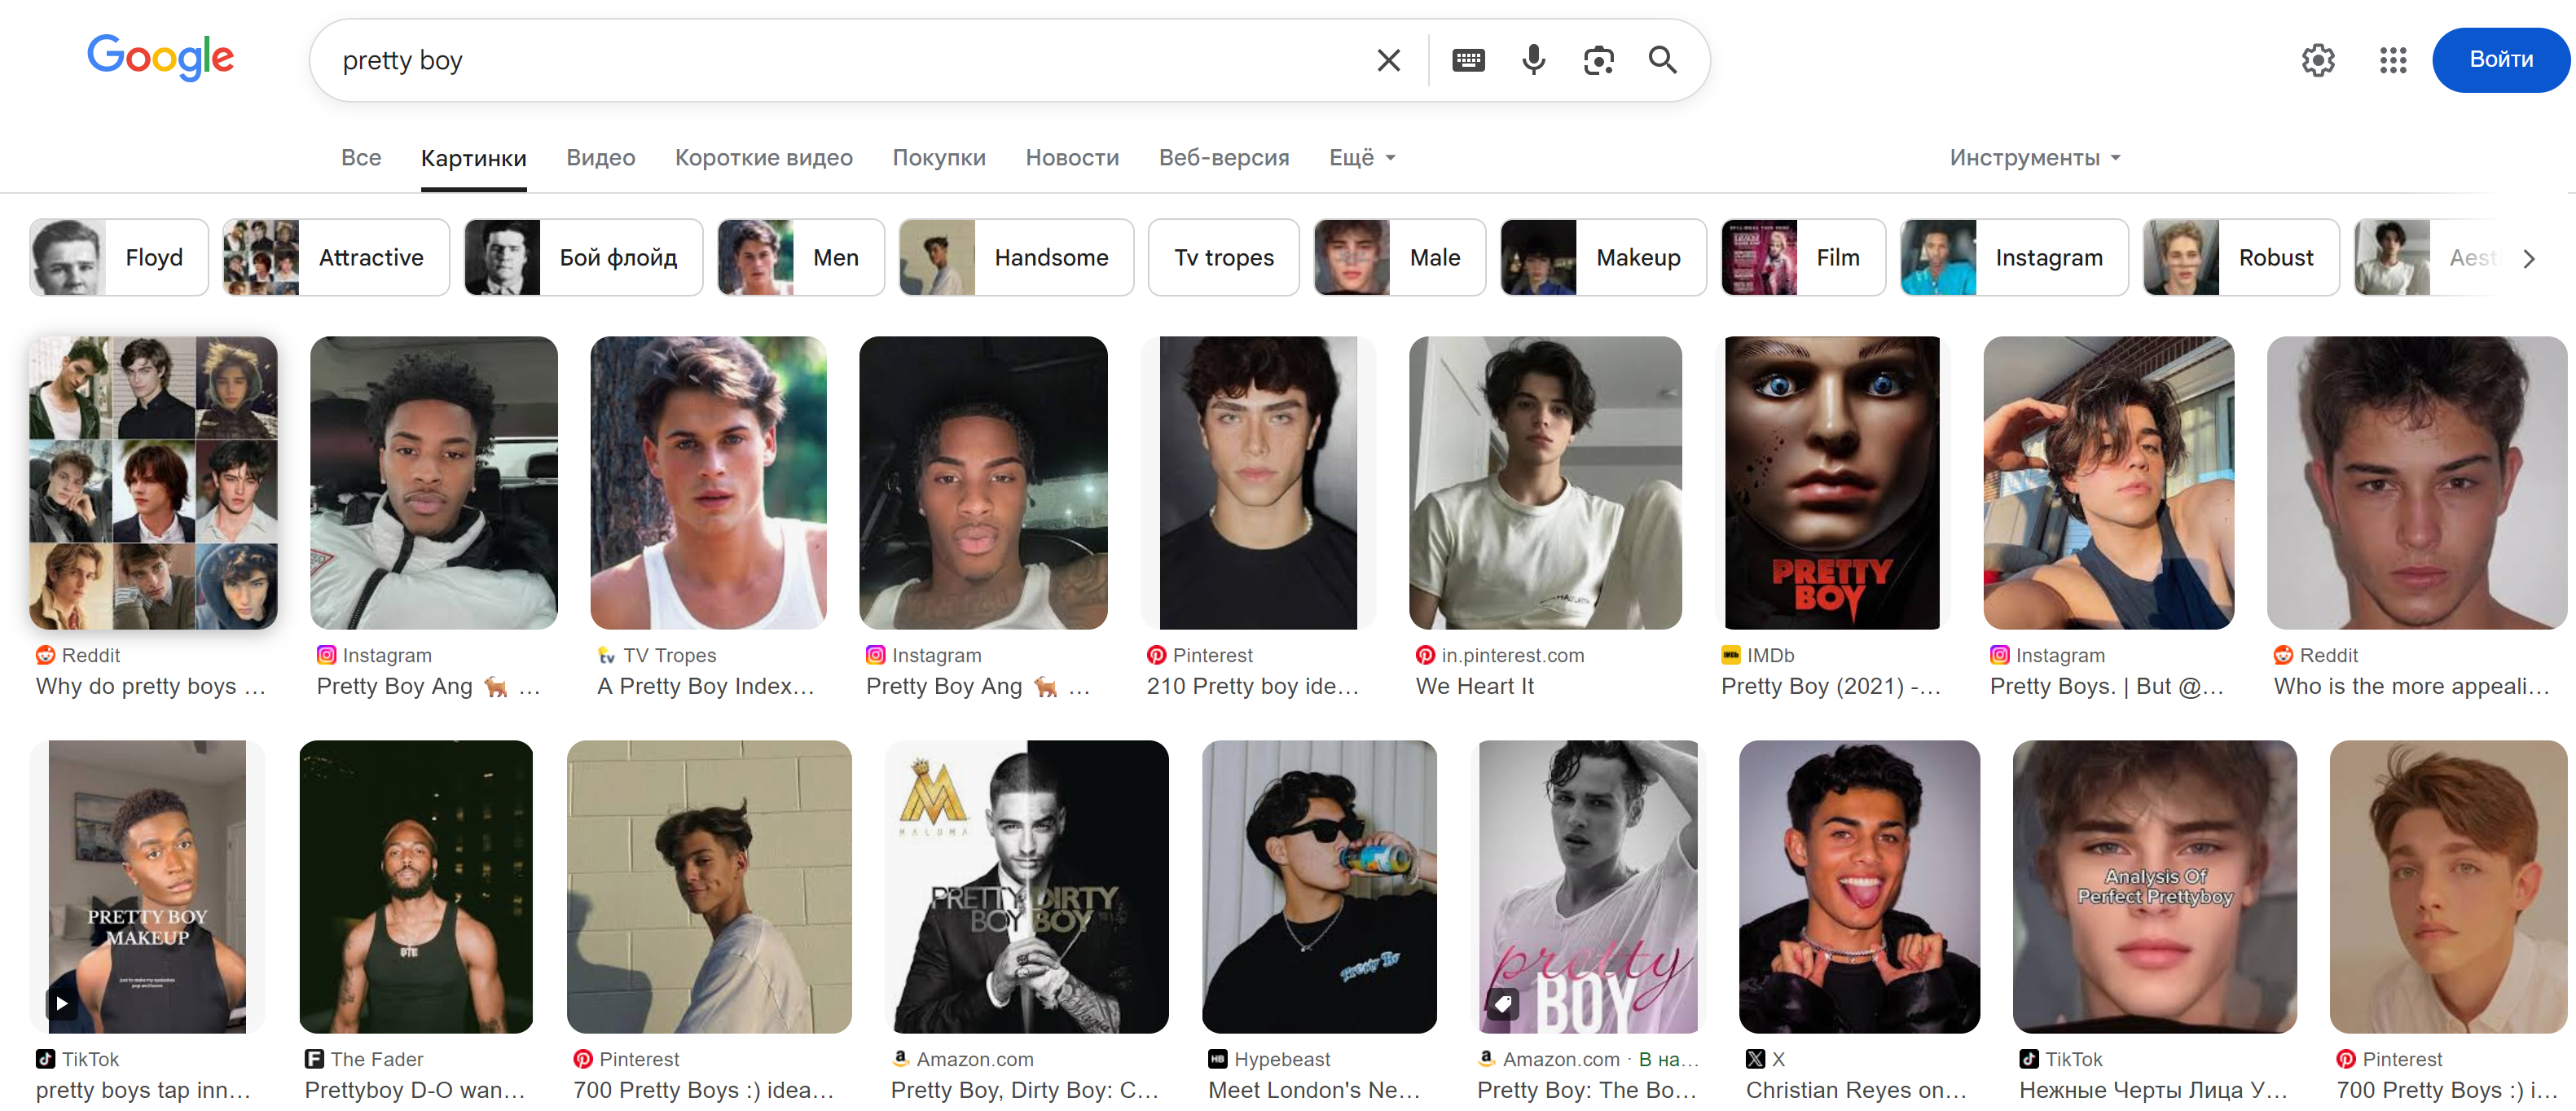2576x1111 pixels.
Task: Click Hypebeast source icon
Action: tap(1217, 1059)
